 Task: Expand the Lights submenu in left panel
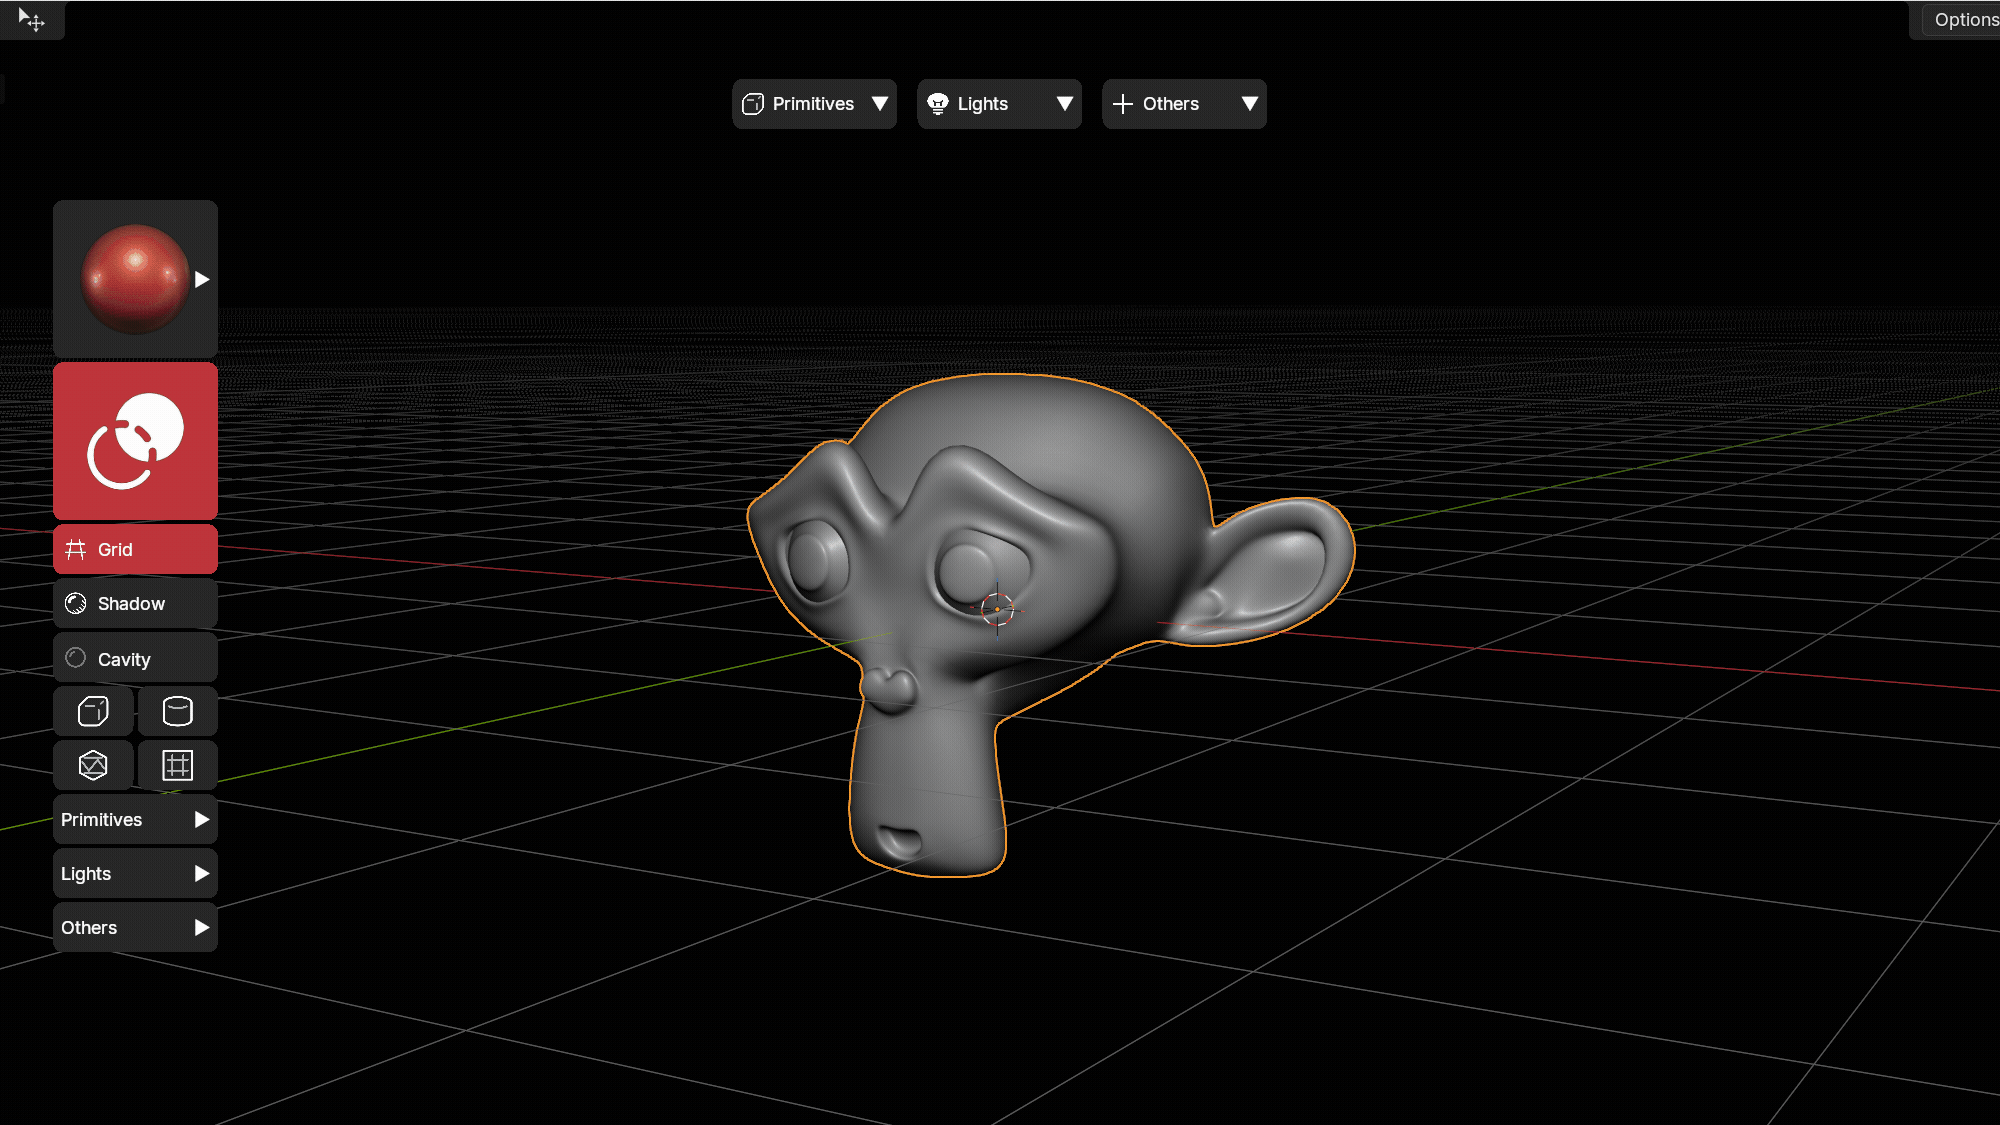coord(135,873)
